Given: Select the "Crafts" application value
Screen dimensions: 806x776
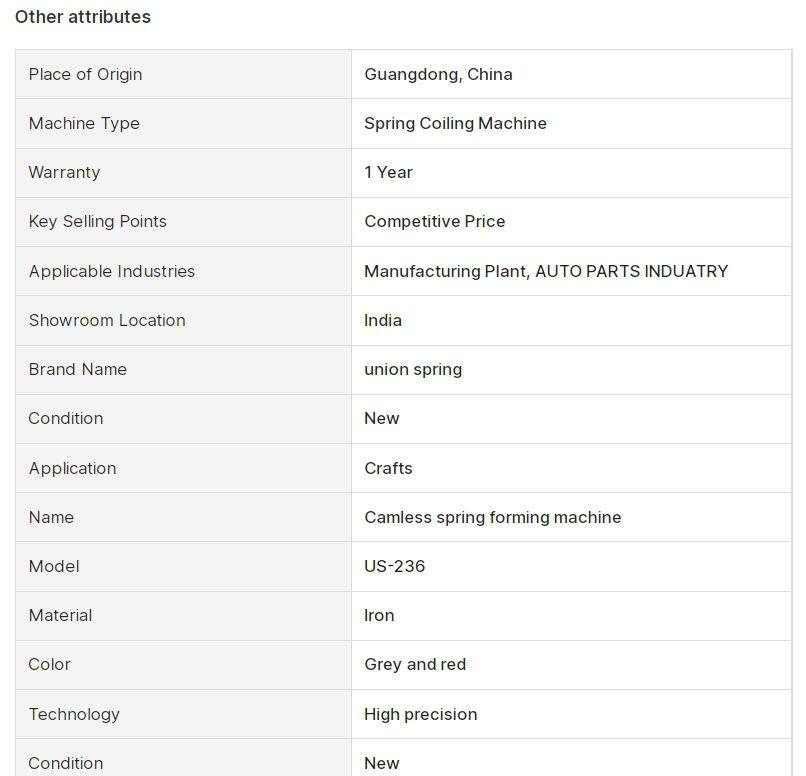Looking at the screenshot, I should 388,468.
